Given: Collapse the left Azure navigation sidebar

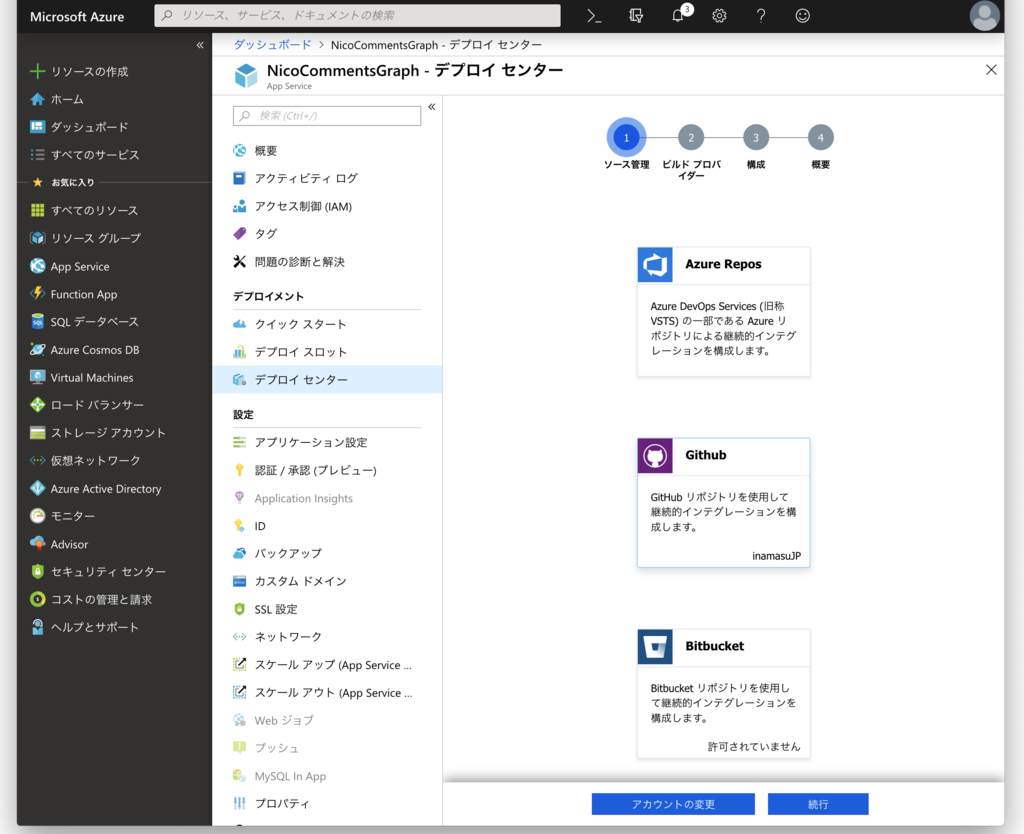Looking at the screenshot, I should click(200, 45).
